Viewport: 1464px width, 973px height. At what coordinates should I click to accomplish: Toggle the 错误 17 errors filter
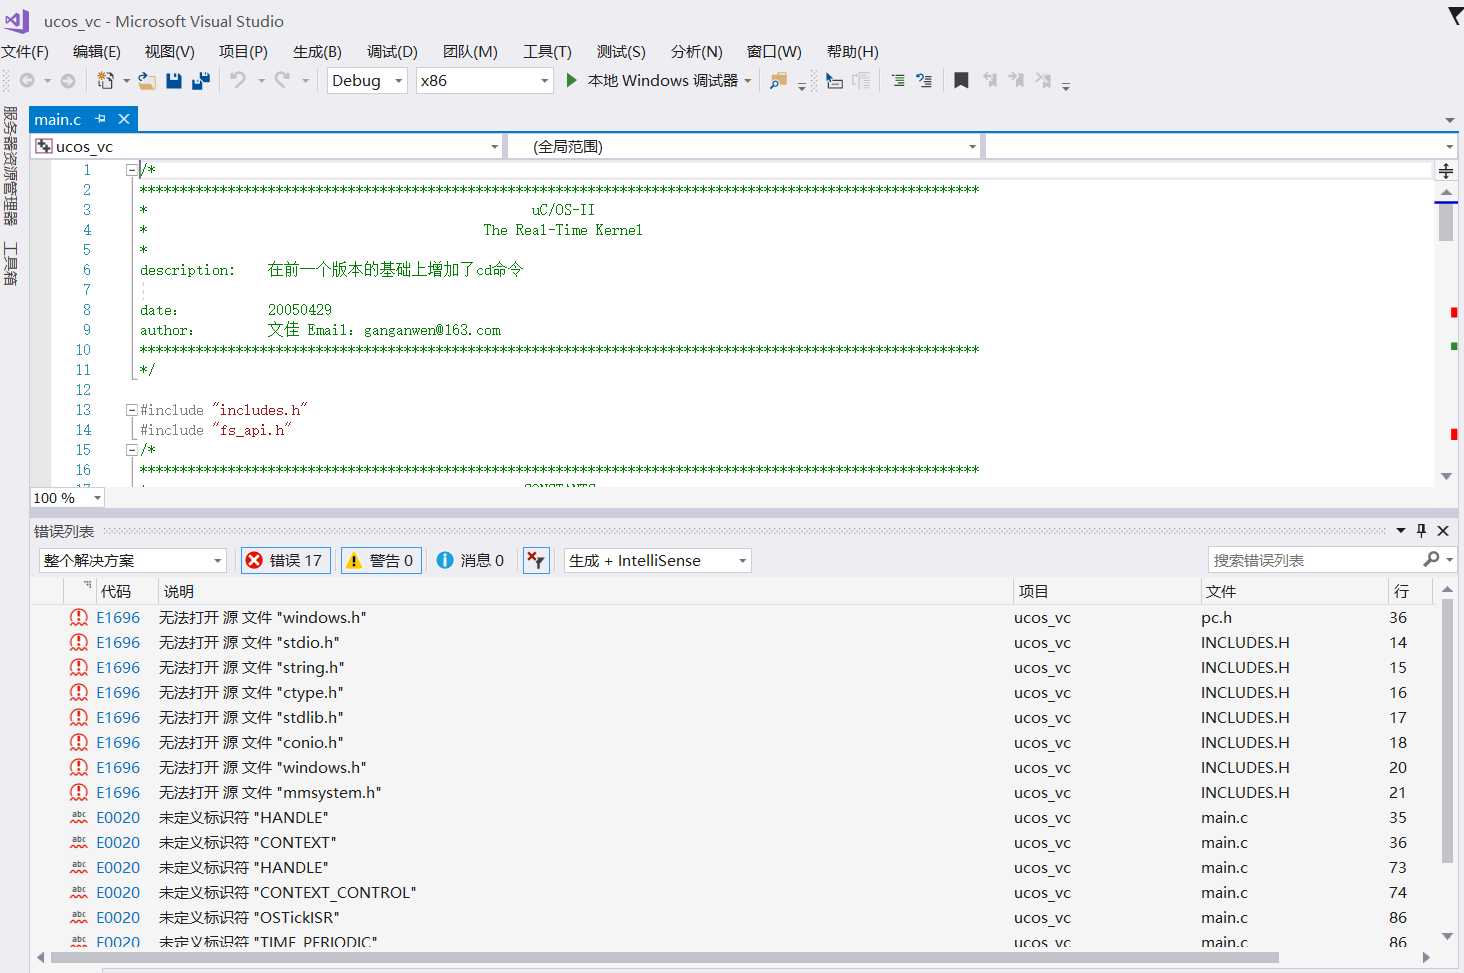point(285,560)
